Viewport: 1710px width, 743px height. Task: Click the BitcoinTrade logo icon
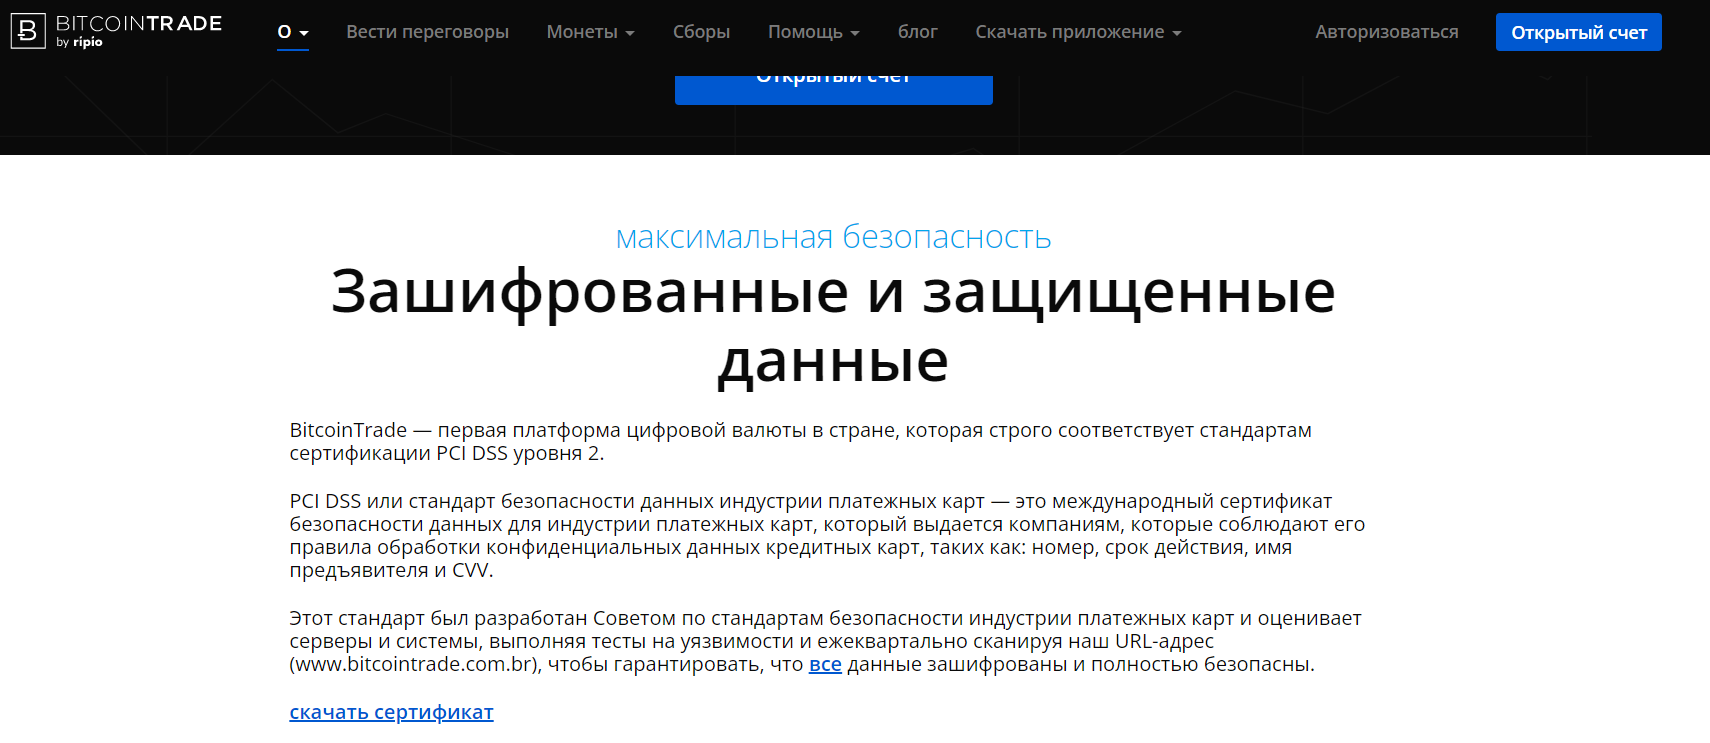coord(28,31)
